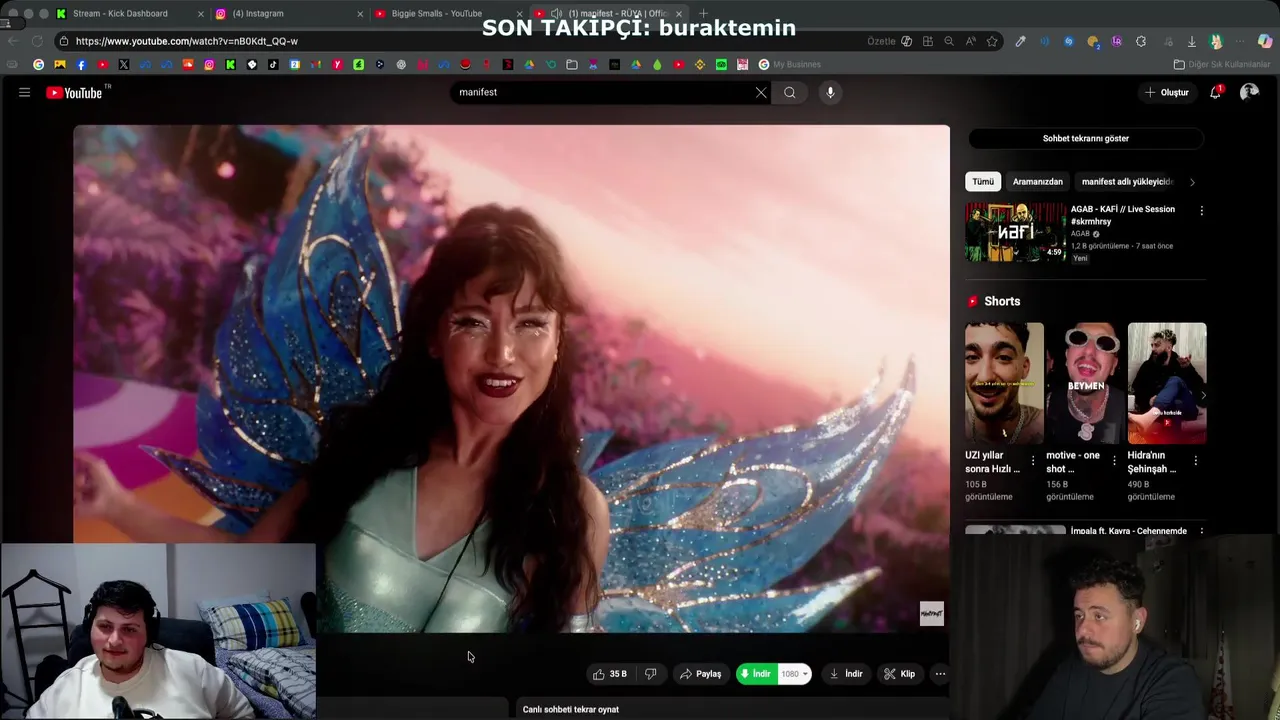Open the account avatar menu
The height and width of the screenshot is (720, 1280).
[x=1249, y=92]
